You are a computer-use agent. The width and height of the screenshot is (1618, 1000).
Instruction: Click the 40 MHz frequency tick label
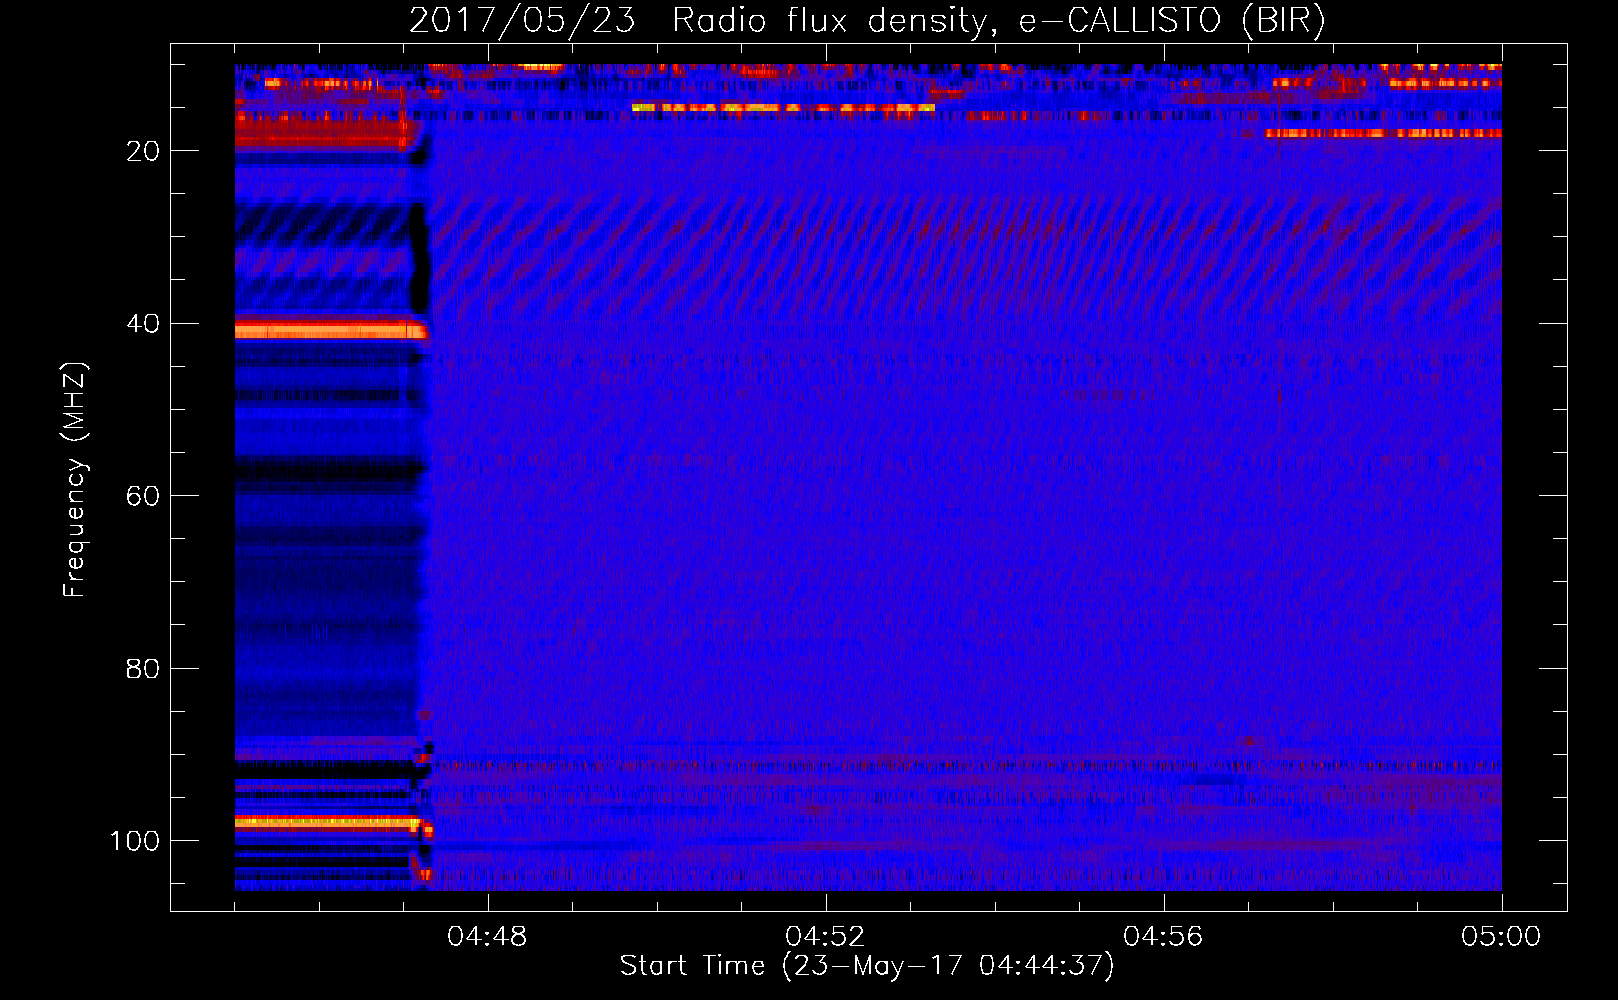[x=143, y=324]
